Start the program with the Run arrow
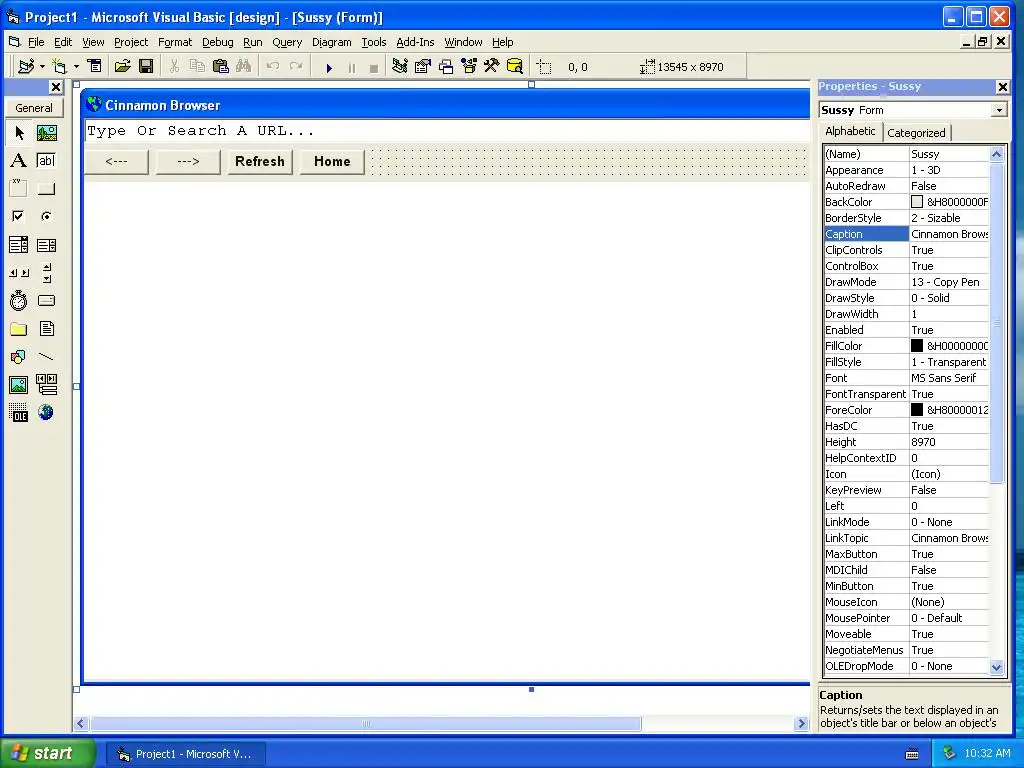Viewport: 1024px width, 768px height. [329, 67]
